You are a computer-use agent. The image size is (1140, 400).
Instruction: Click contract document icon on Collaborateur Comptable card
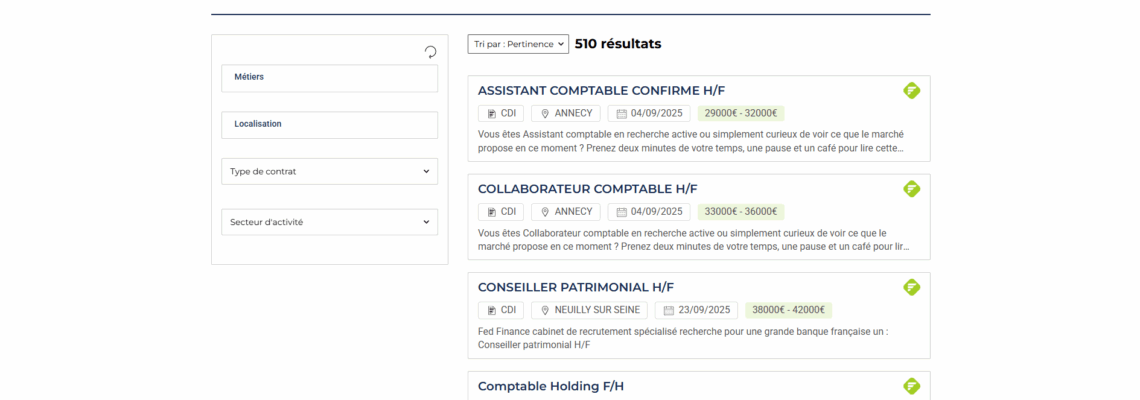click(x=492, y=212)
